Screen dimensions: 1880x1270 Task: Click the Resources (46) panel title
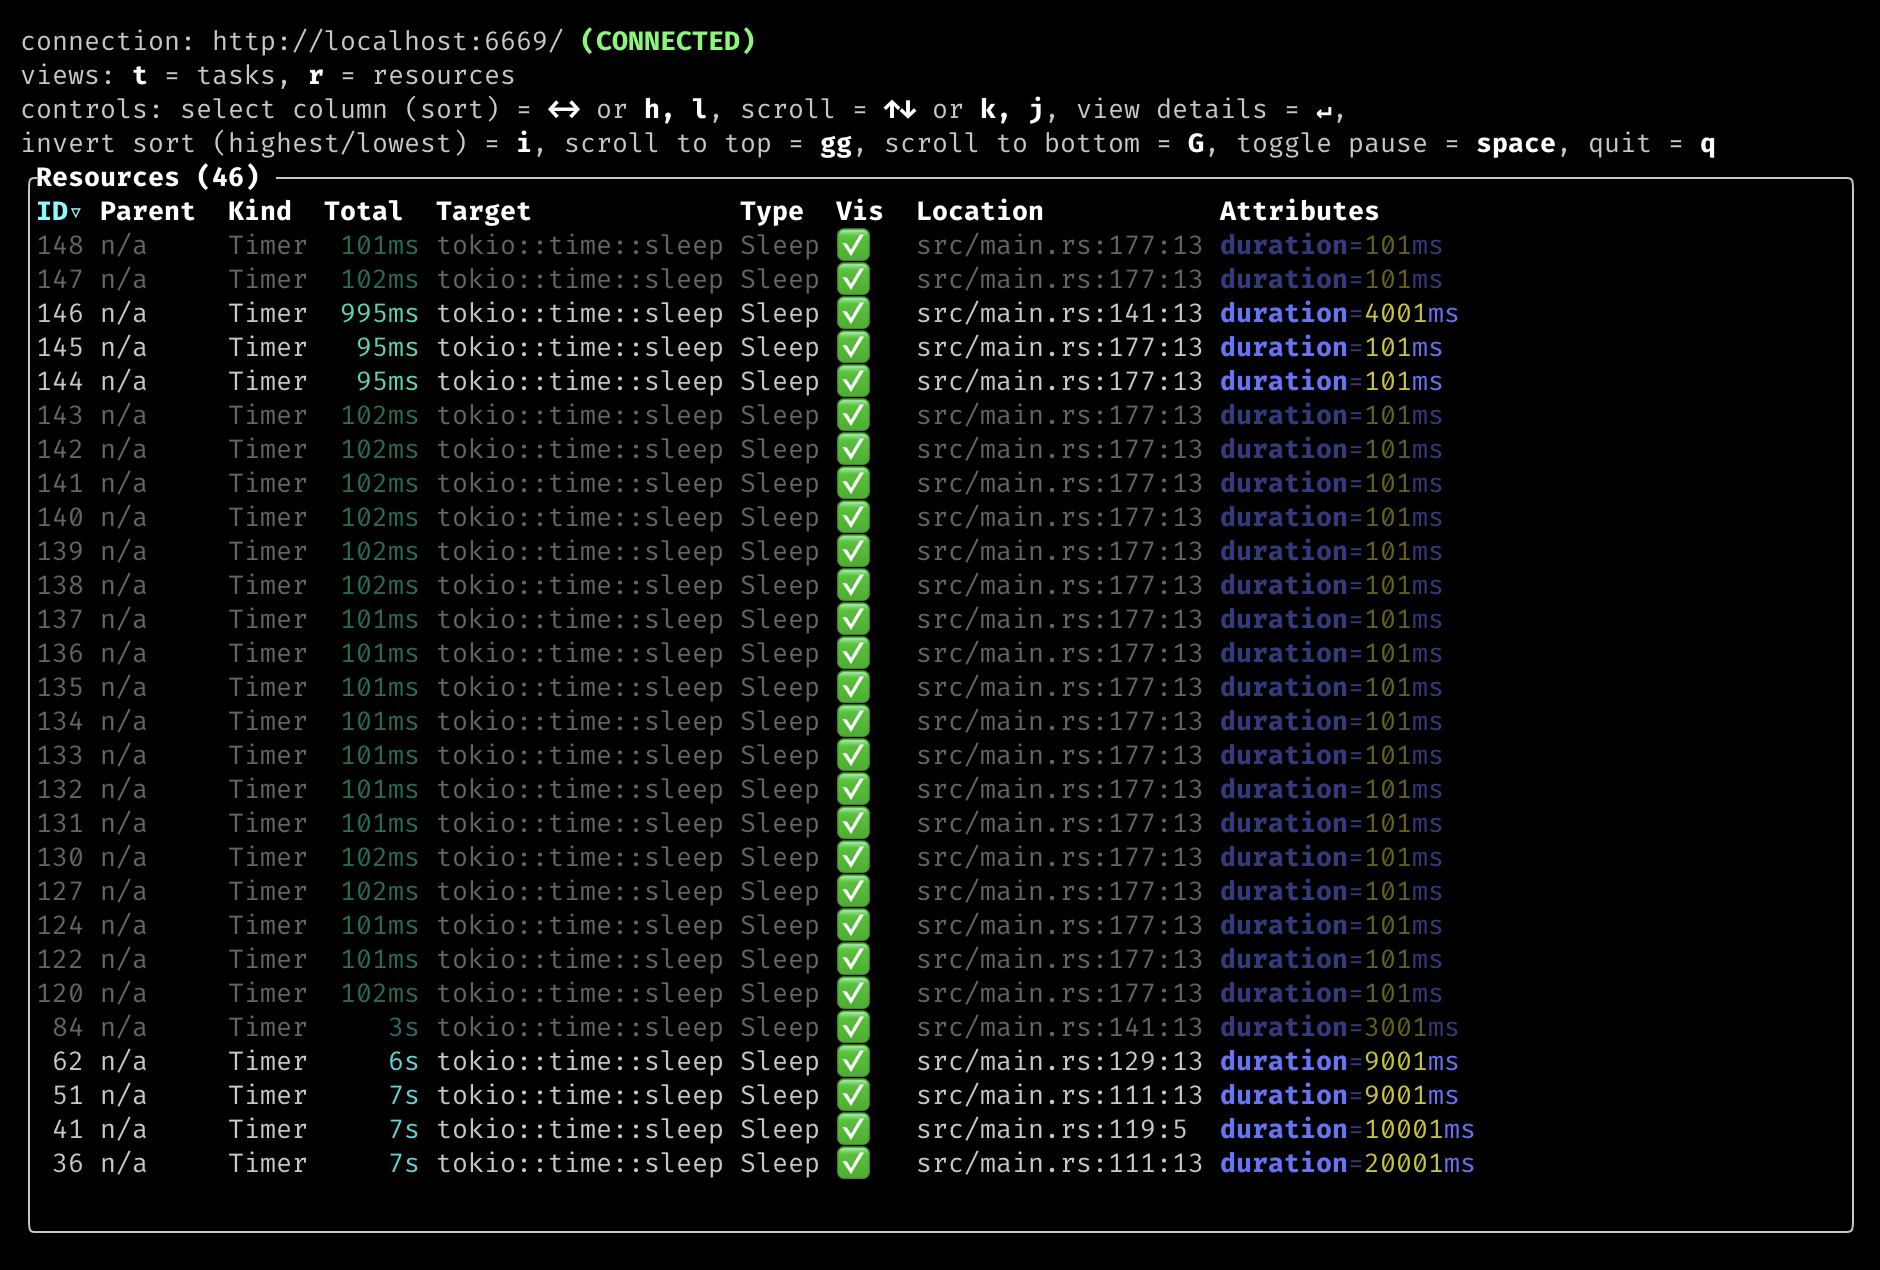coord(148,177)
